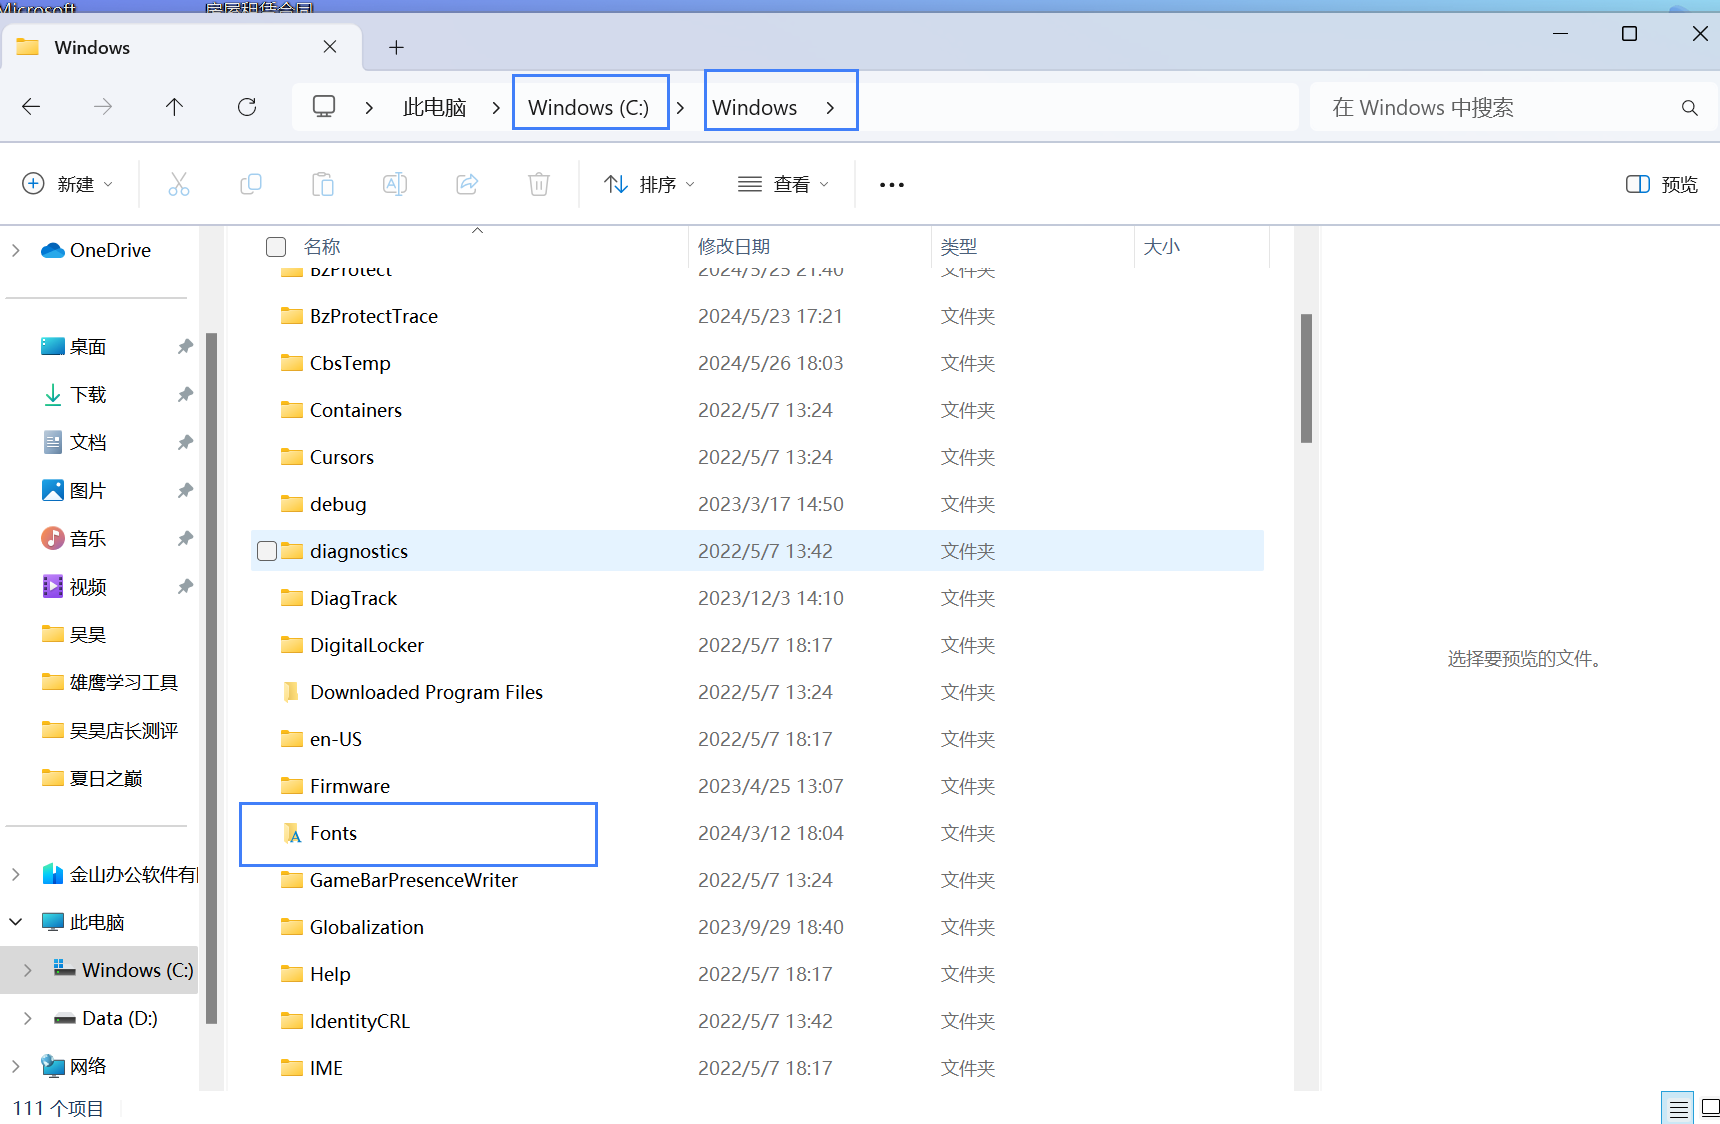The image size is (1720, 1124).
Task: Open chevron after 此电脑 in address bar
Action: coord(496,108)
